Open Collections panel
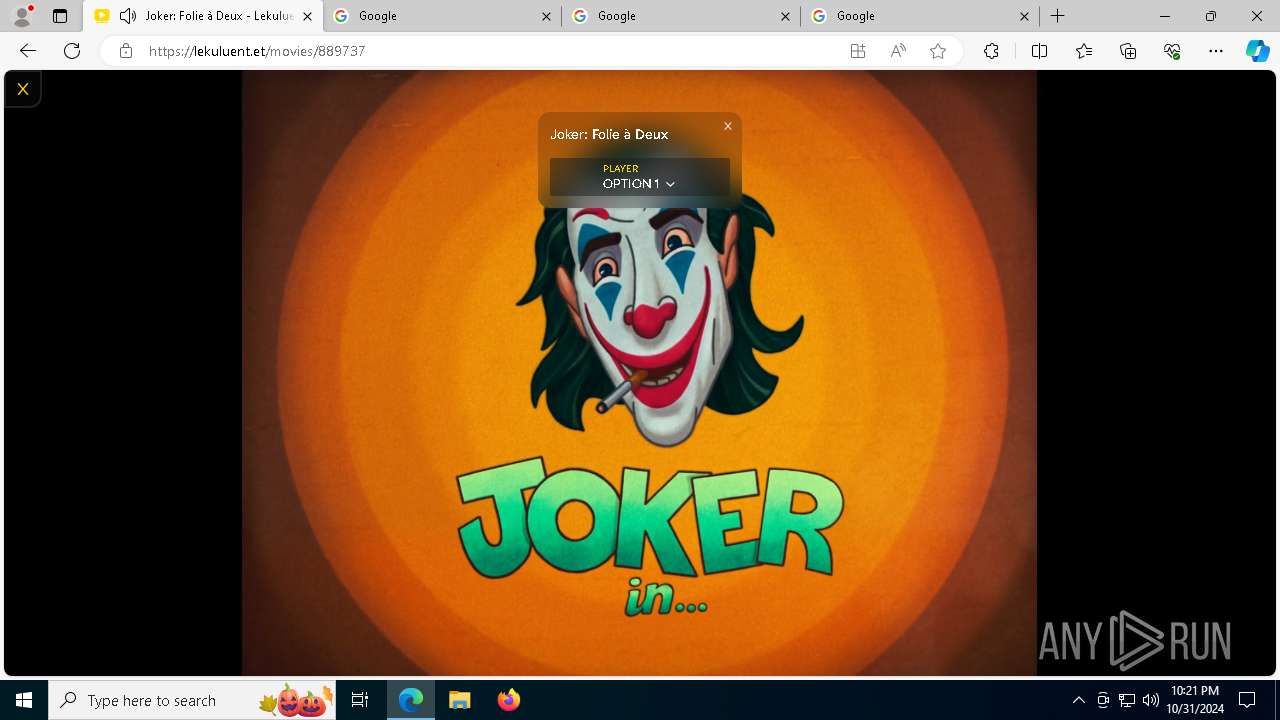The image size is (1280, 720). pos(1128,51)
